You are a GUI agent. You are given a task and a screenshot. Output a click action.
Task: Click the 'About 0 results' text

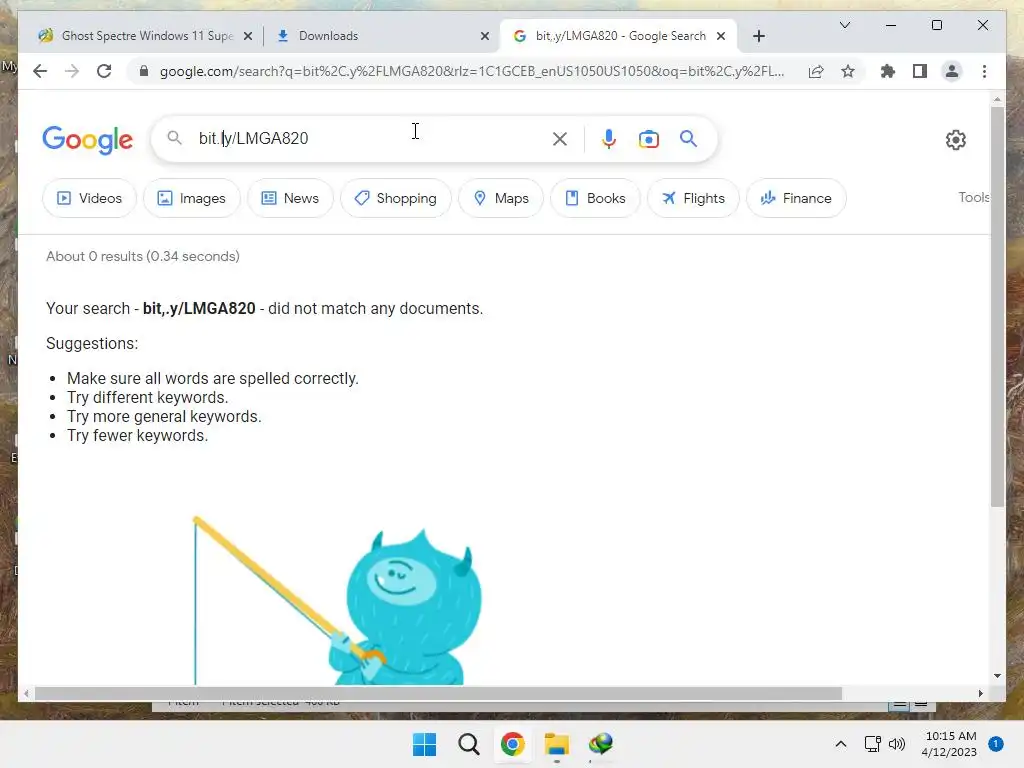coord(143,256)
